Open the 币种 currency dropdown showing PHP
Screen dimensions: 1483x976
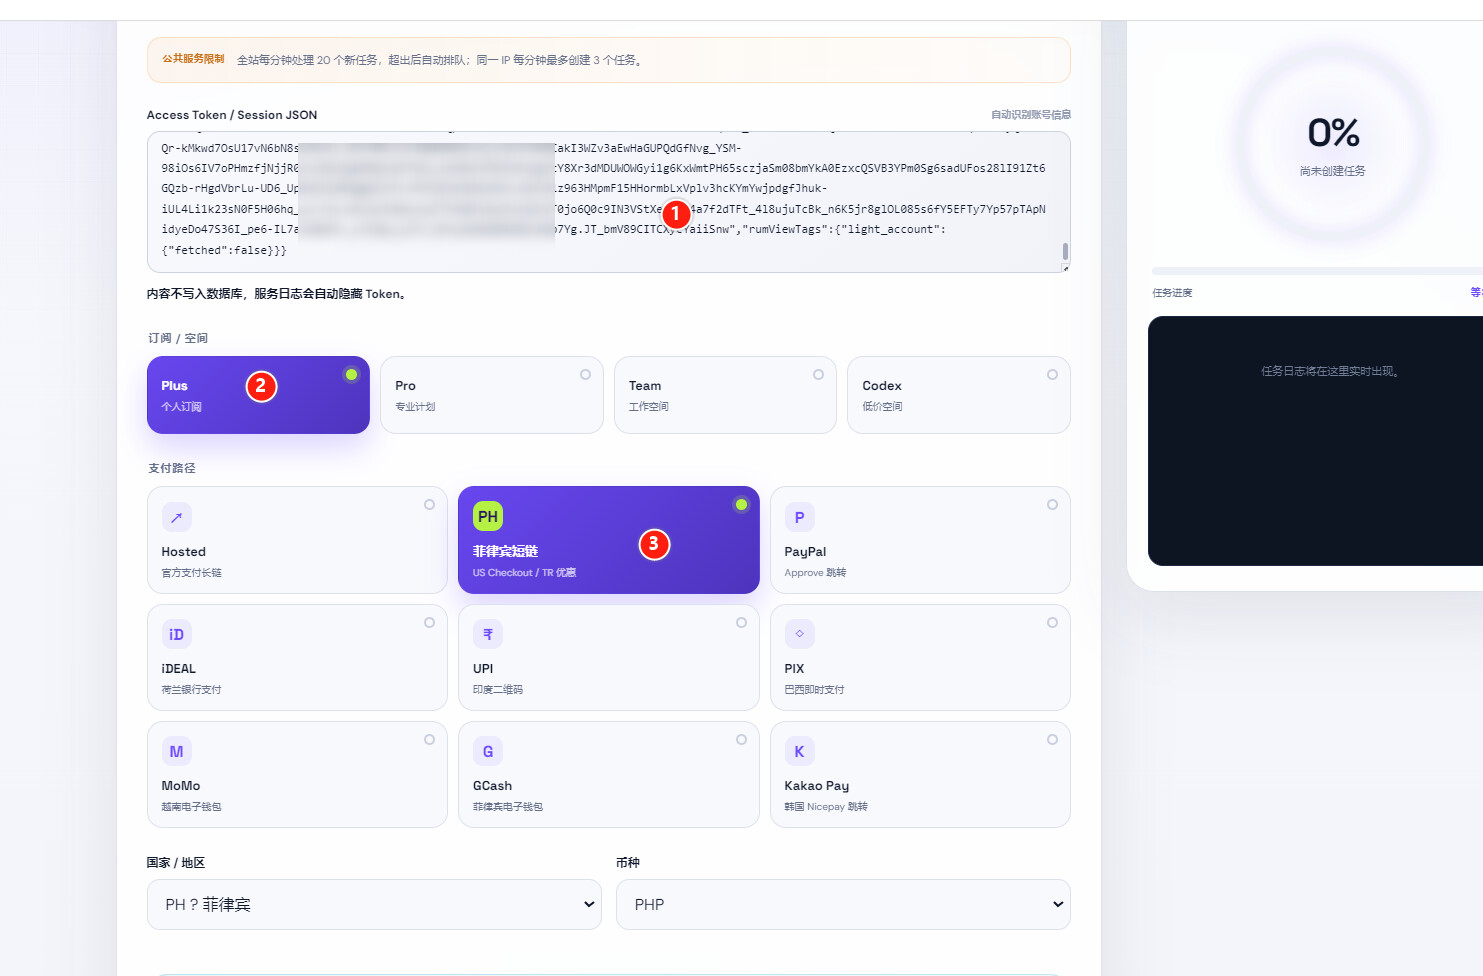(x=843, y=904)
